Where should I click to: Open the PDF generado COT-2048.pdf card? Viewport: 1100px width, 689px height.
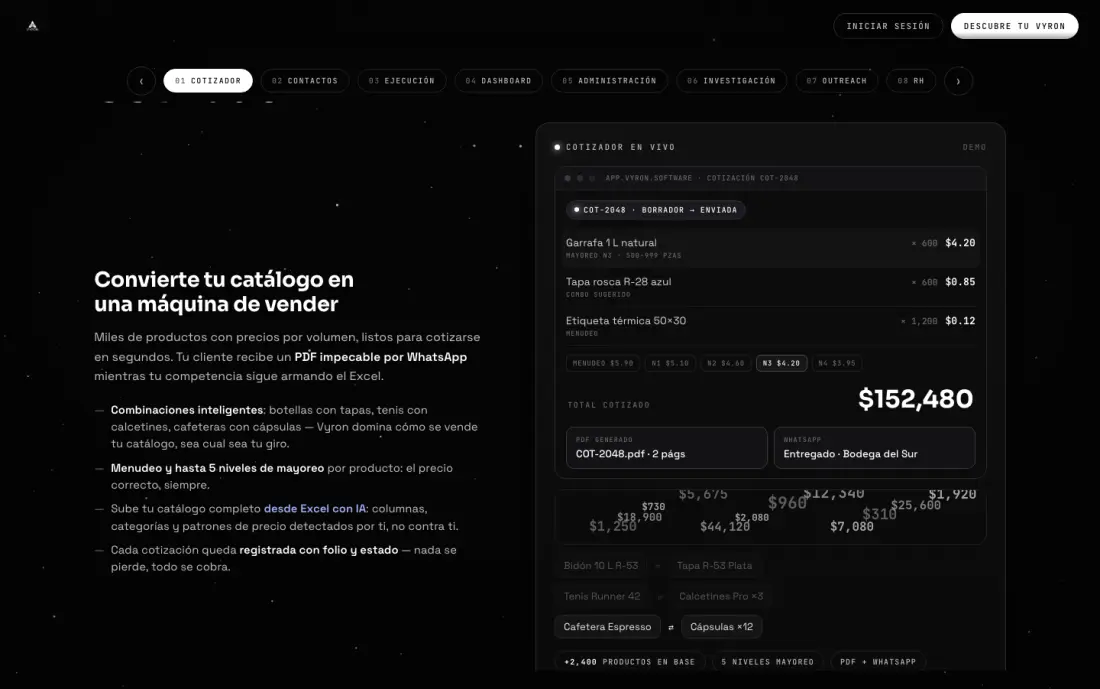(x=666, y=448)
